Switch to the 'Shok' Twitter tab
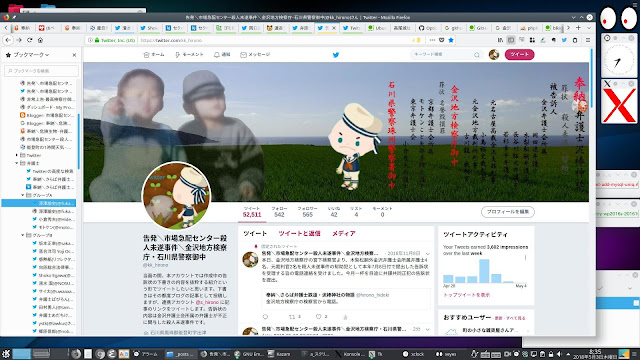640x360 pixels. [x=149, y=28]
